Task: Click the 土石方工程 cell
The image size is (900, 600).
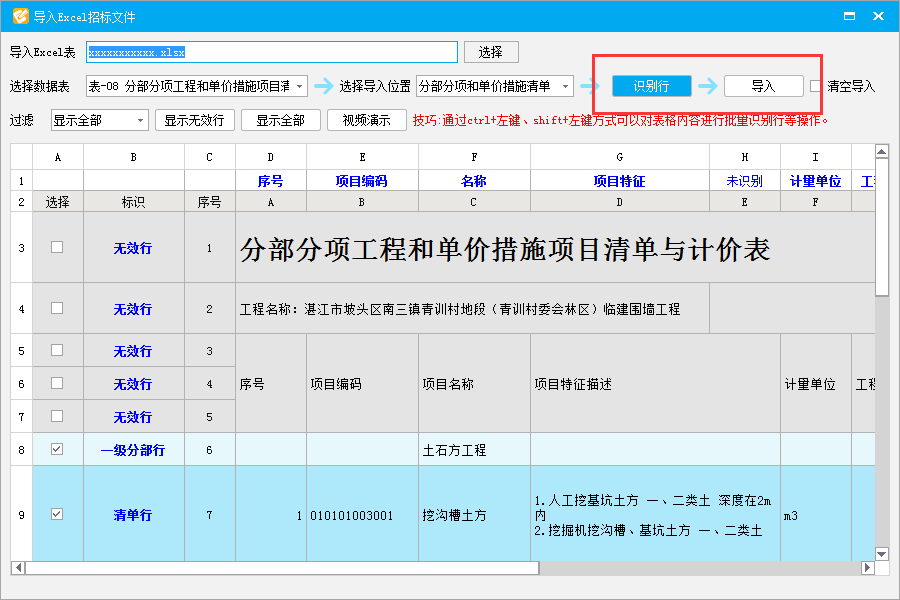Action: (x=474, y=450)
